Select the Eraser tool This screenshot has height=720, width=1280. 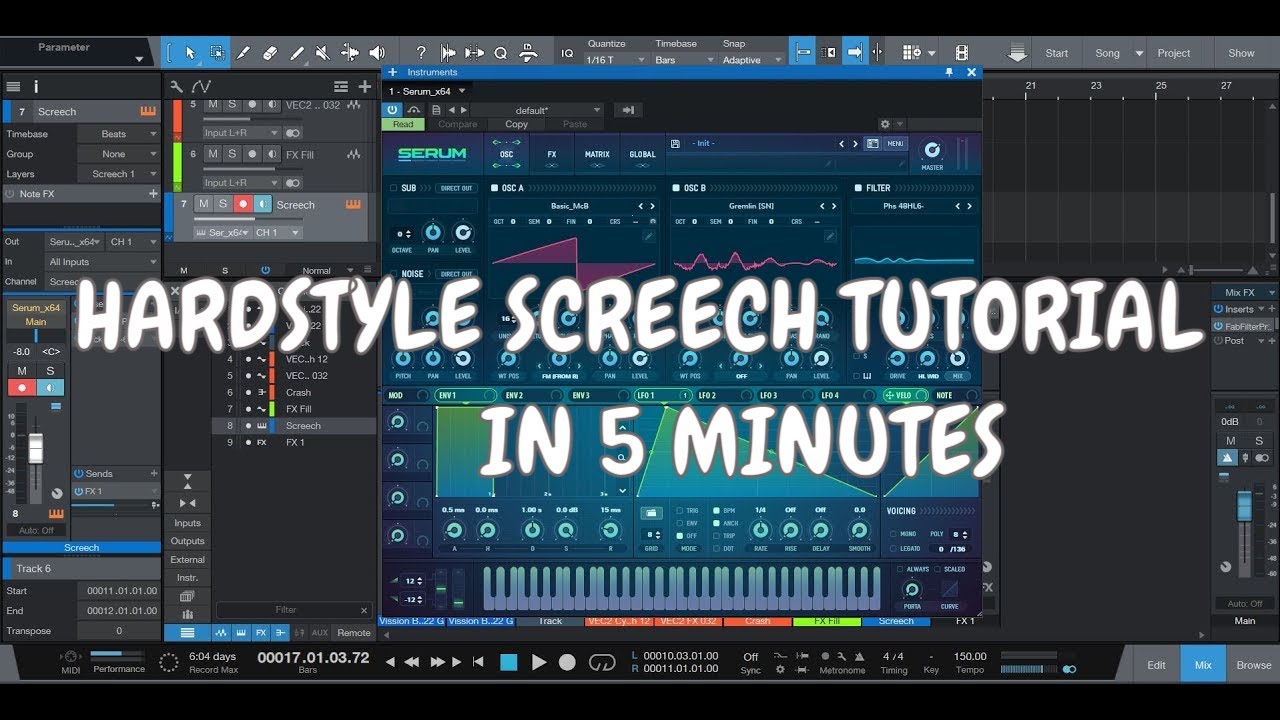pos(270,53)
